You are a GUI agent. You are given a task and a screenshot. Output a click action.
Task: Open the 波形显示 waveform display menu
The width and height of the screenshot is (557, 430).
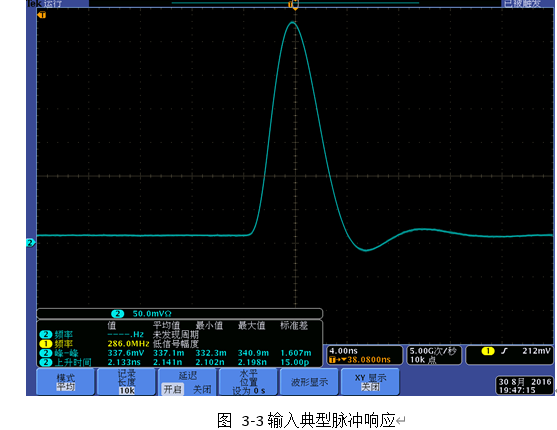point(309,382)
